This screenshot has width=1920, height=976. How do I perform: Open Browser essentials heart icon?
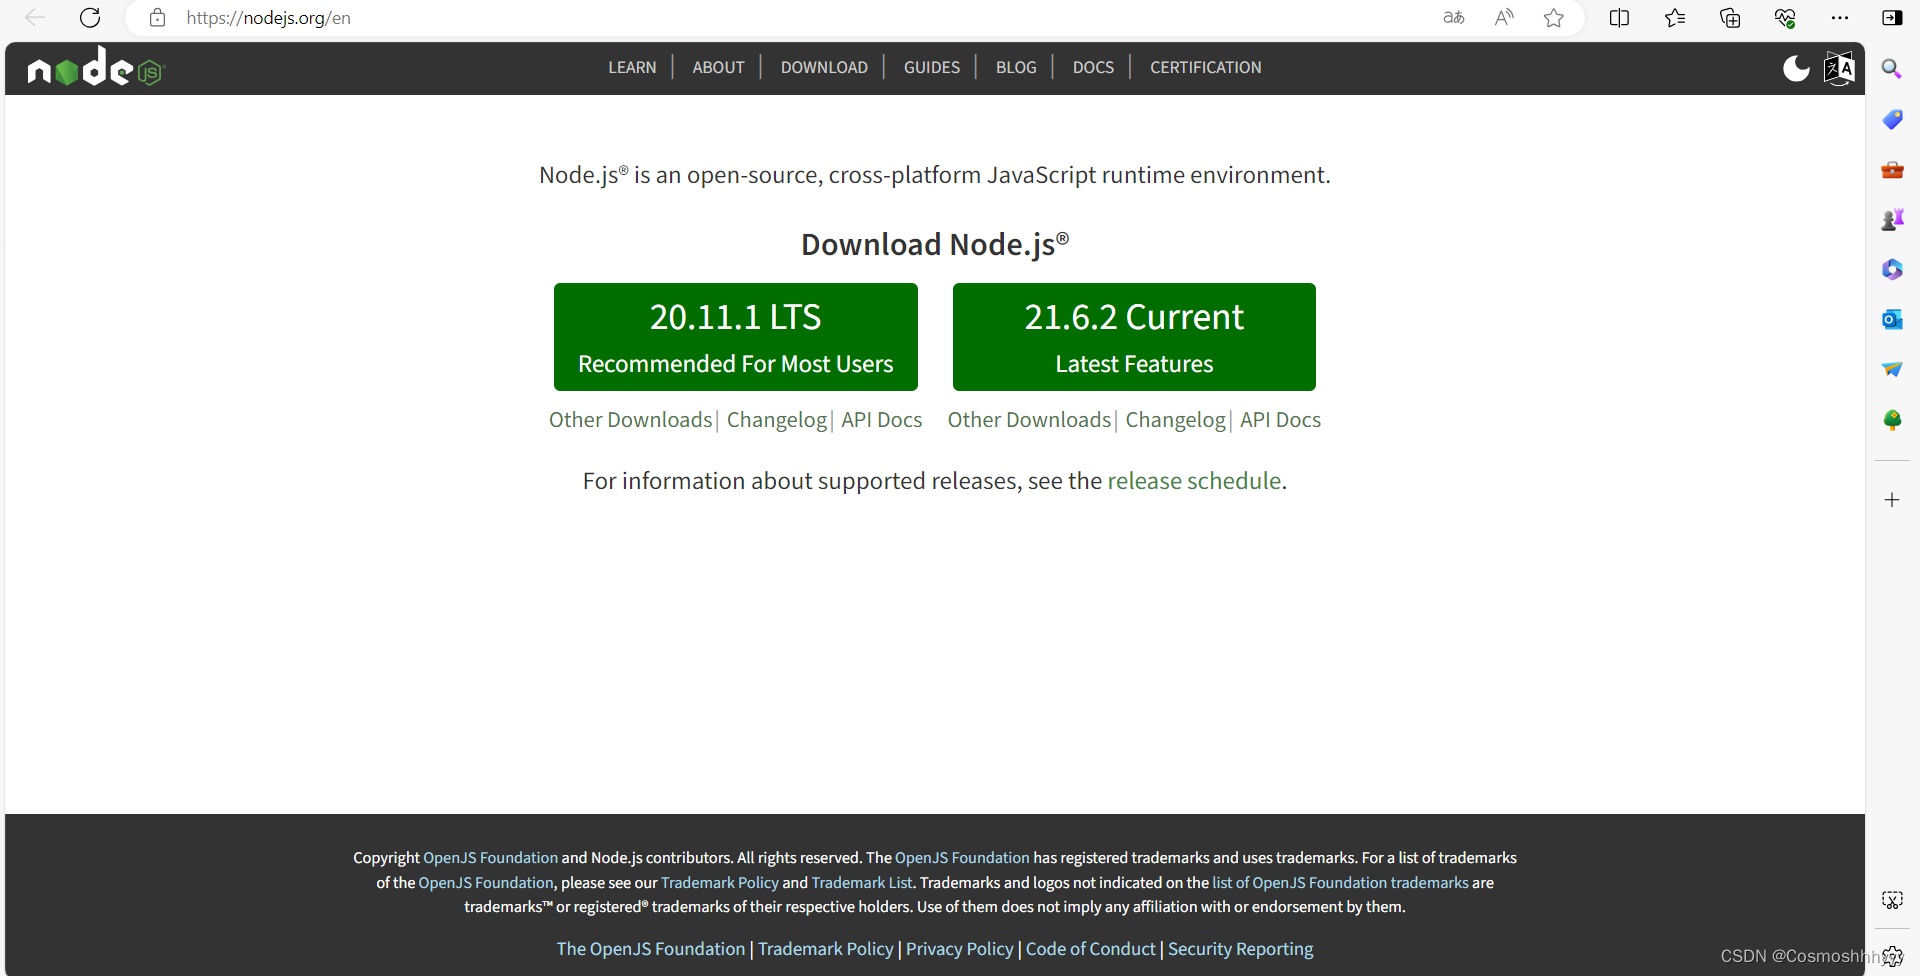coord(1785,18)
